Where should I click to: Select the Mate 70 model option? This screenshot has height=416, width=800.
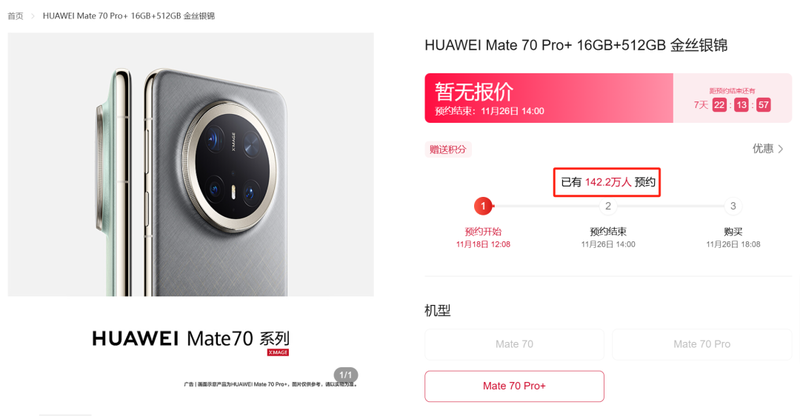pos(514,345)
